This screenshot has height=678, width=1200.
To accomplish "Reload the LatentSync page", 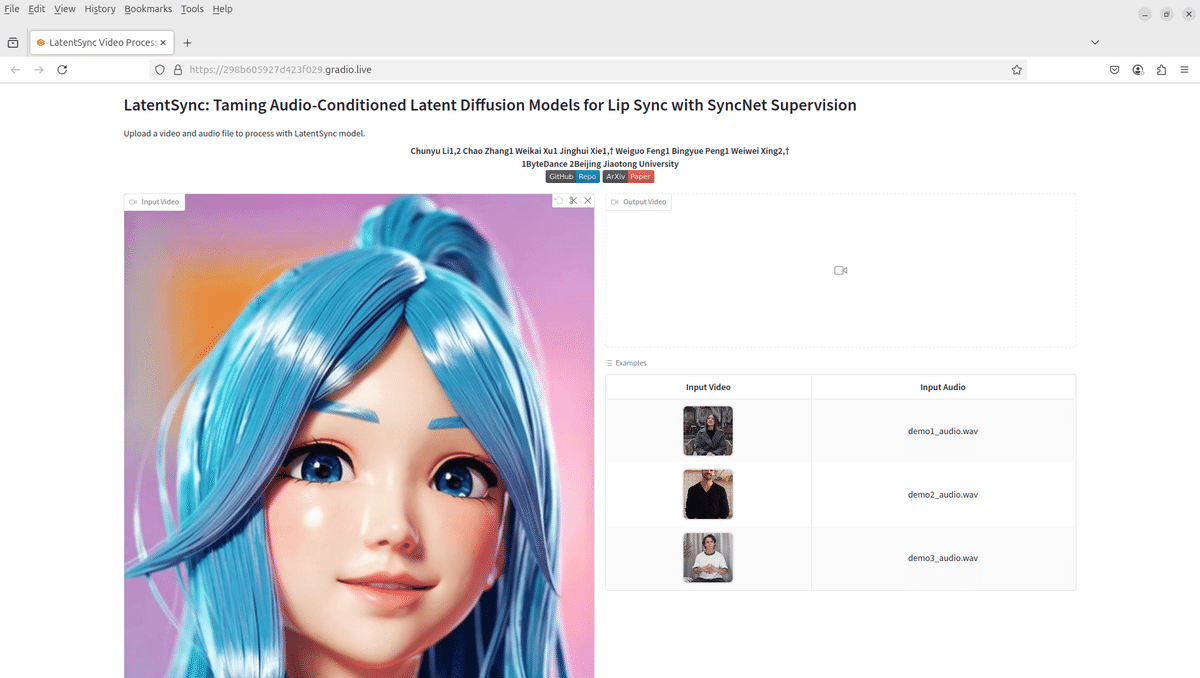I will tap(62, 69).
